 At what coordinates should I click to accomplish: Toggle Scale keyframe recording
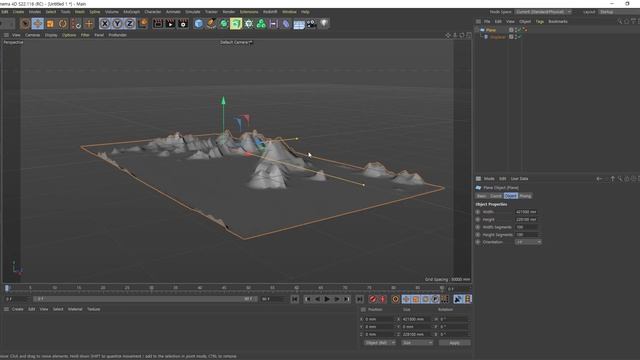[416, 299]
